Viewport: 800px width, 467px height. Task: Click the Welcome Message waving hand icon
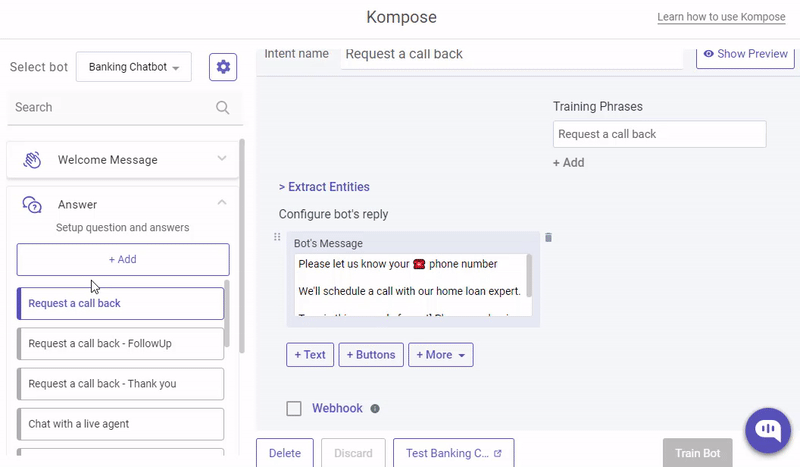(x=32, y=160)
